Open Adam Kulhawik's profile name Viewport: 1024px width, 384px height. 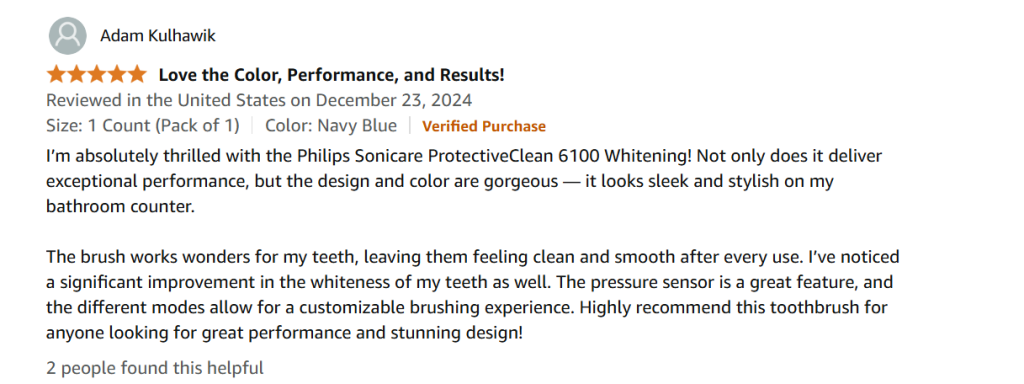pos(157,35)
